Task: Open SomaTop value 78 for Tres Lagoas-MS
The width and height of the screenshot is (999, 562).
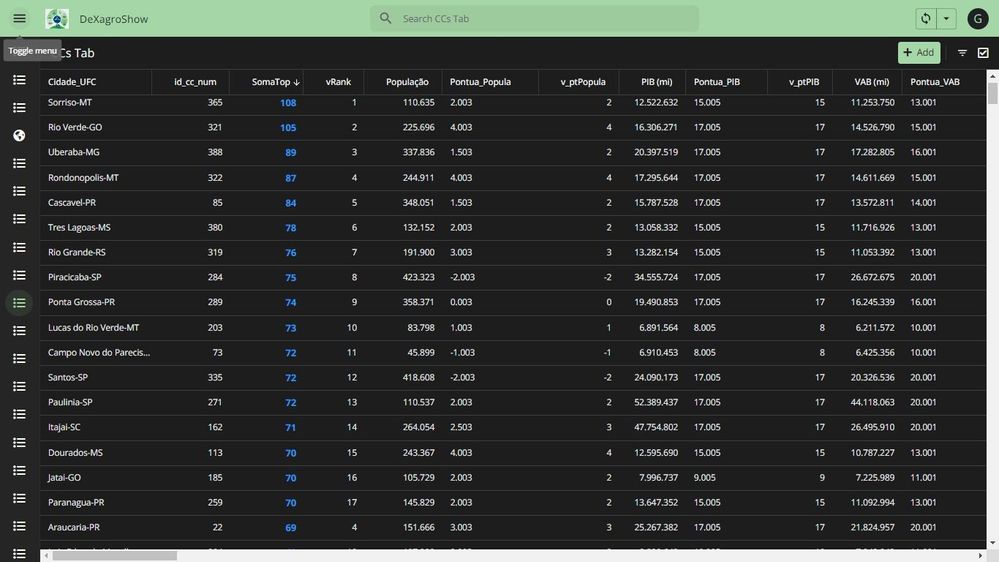Action: [291, 227]
